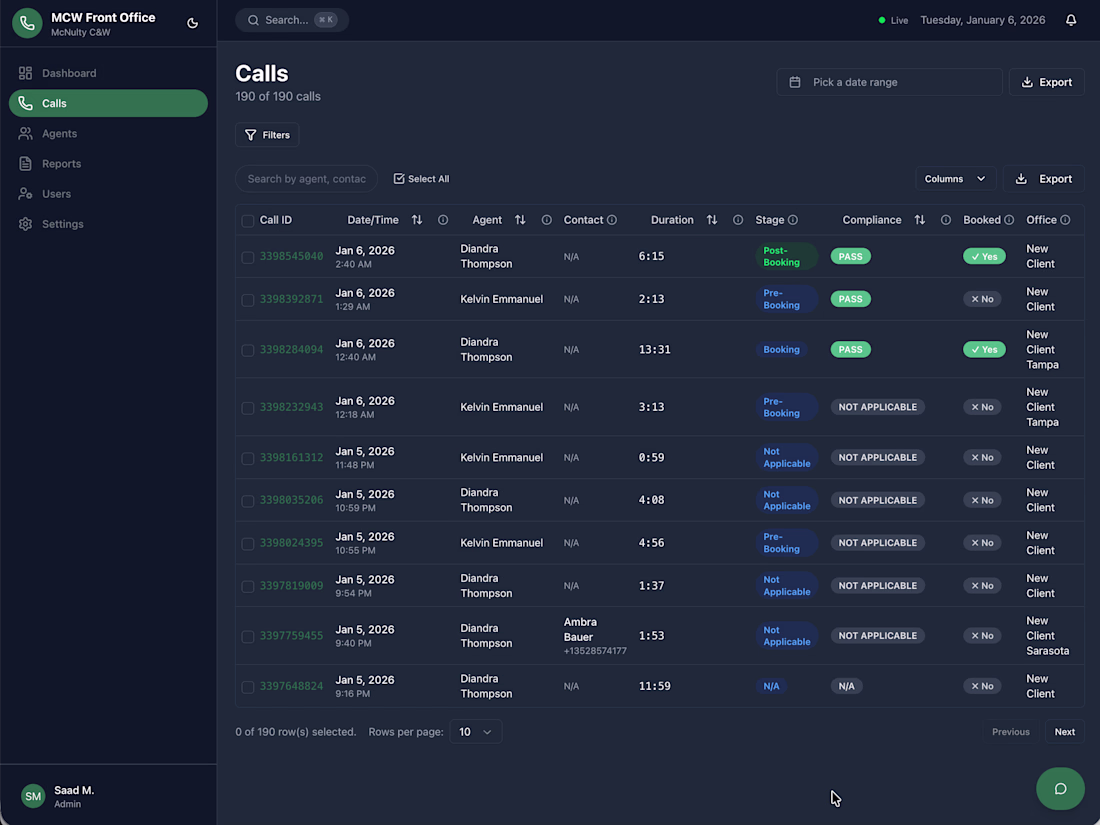This screenshot has width=1100, height=825.
Task: Click search by agent, contact field
Action: pyautogui.click(x=307, y=179)
